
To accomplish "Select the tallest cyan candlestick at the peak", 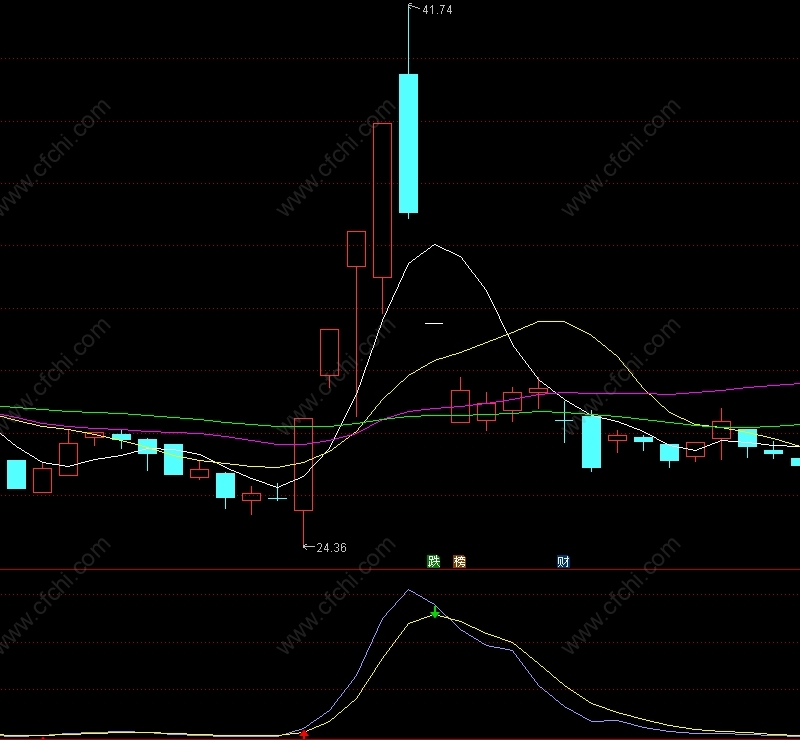I will point(408,143).
